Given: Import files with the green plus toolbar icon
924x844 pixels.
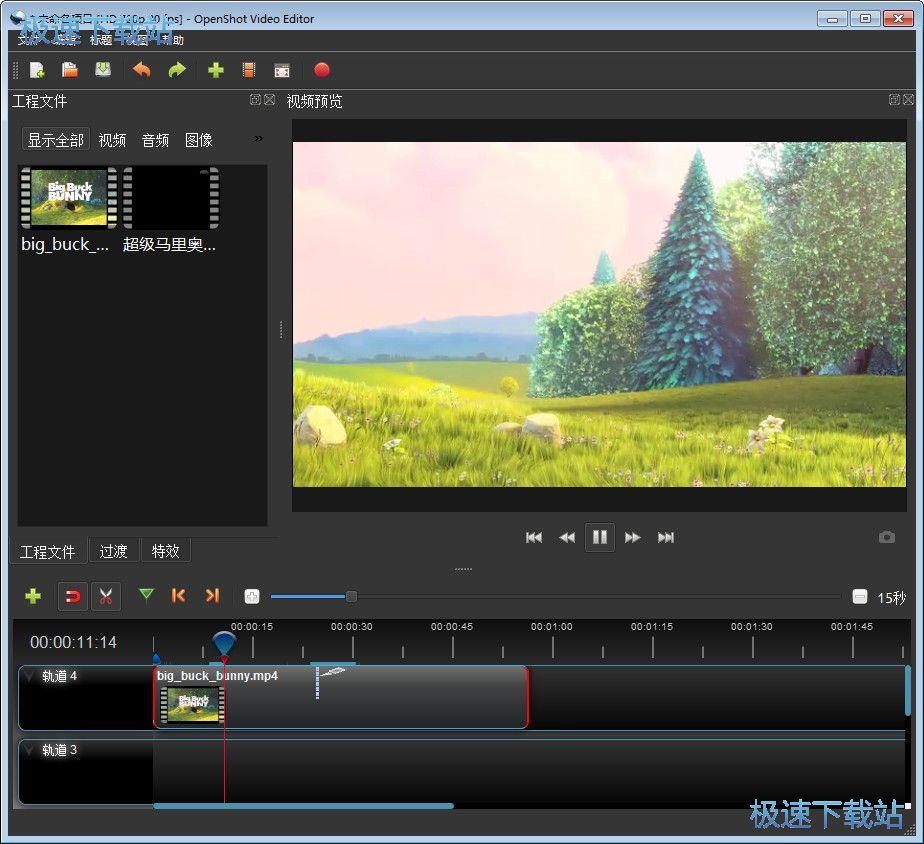Looking at the screenshot, I should (x=215, y=70).
